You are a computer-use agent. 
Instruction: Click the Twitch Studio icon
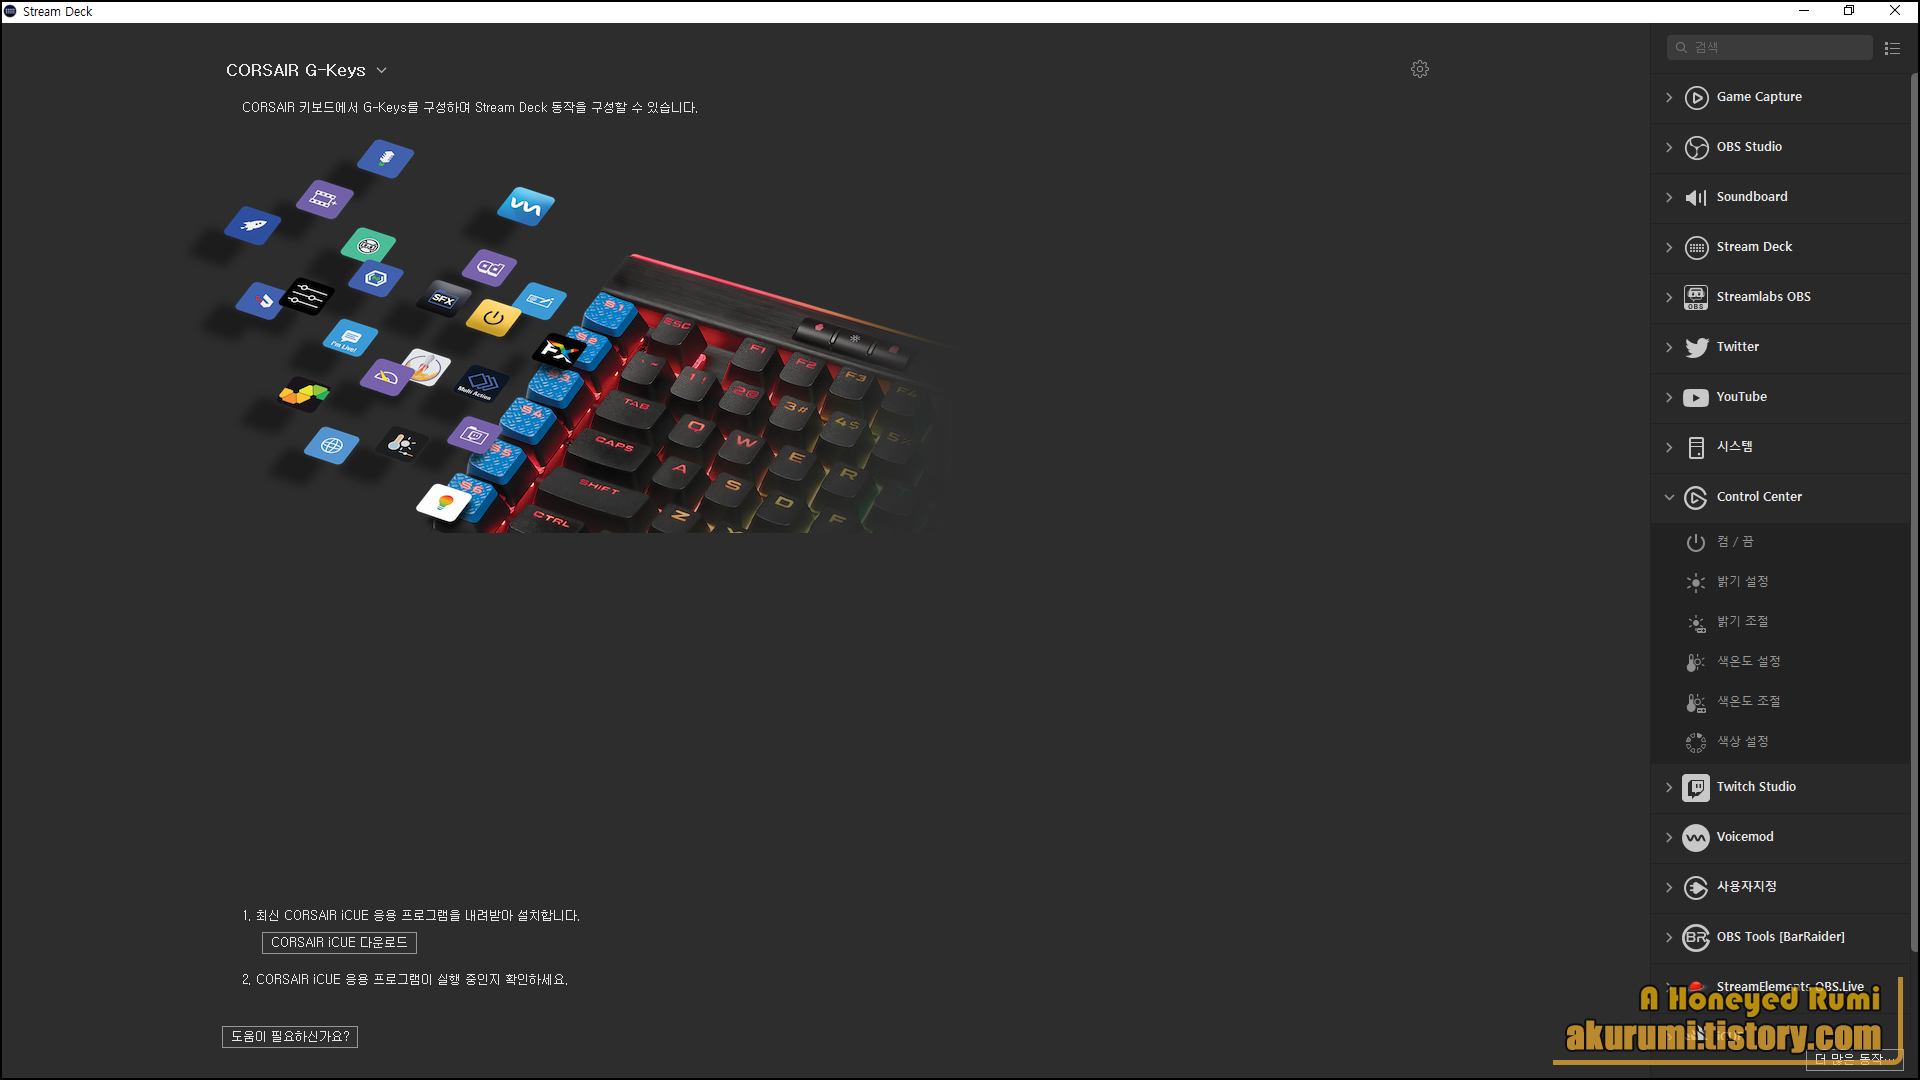pyautogui.click(x=1696, y=787)
